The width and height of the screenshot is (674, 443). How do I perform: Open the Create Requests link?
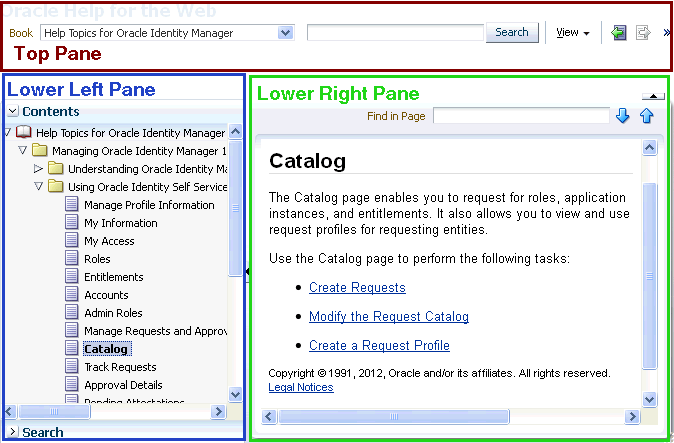357,287
